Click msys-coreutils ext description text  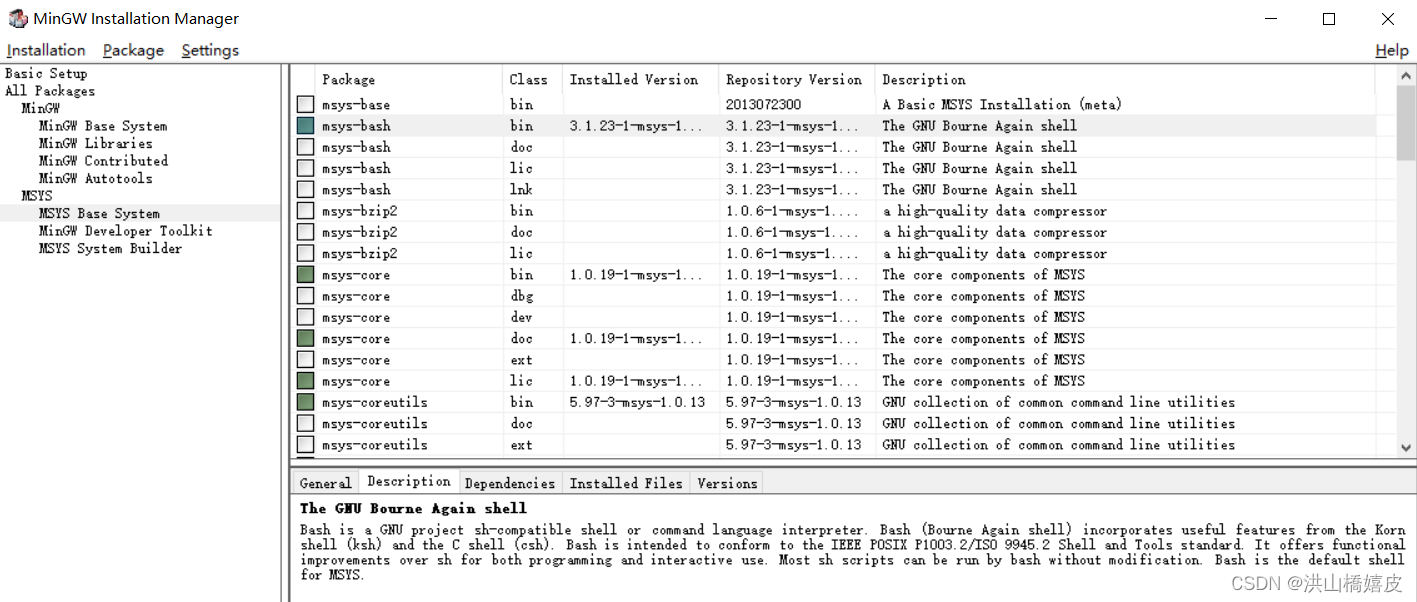[x=1058, y=445]
